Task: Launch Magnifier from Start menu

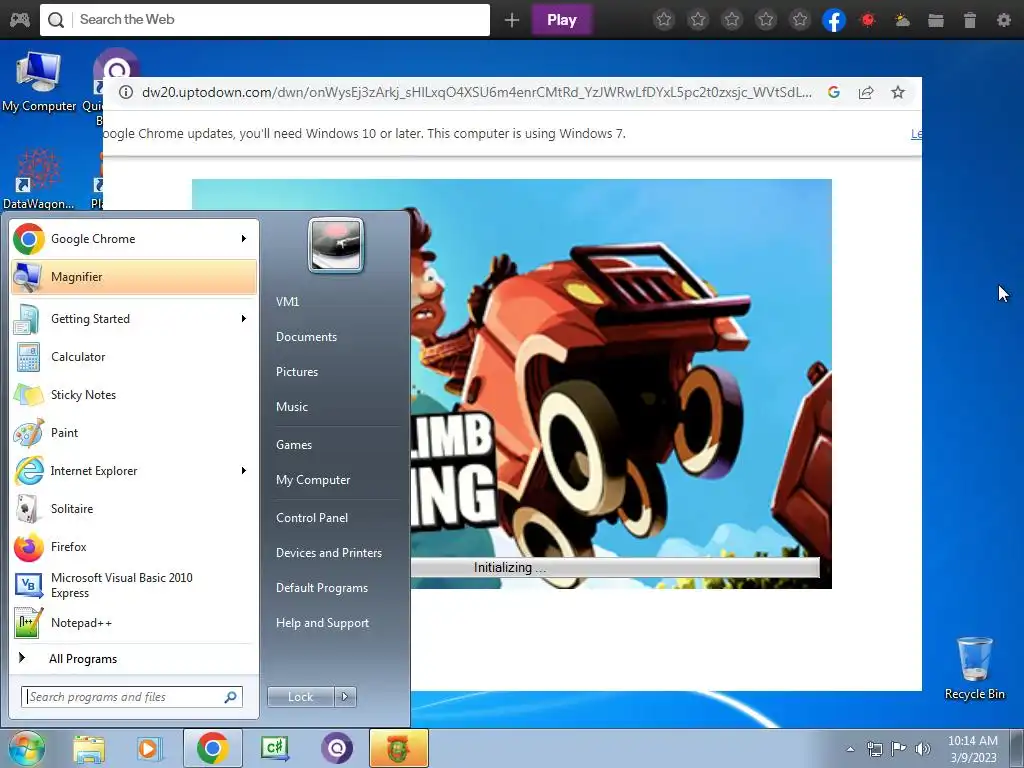Action: [x=134, y=277]
